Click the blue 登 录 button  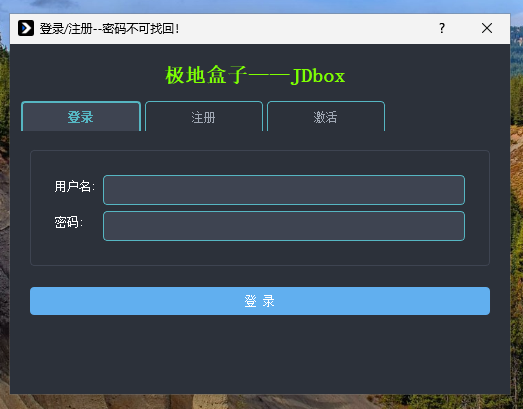coord(260,301)
